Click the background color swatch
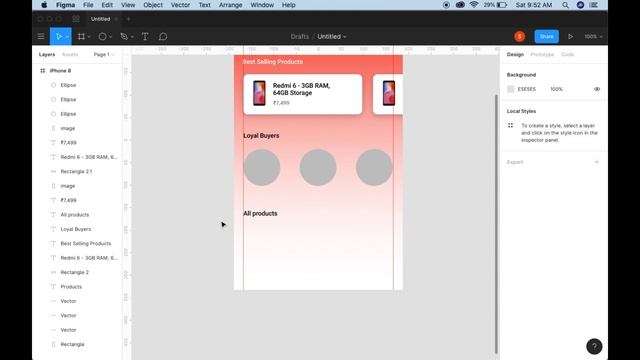The width and height of the screenshot is (640, 360). point(510,89)
